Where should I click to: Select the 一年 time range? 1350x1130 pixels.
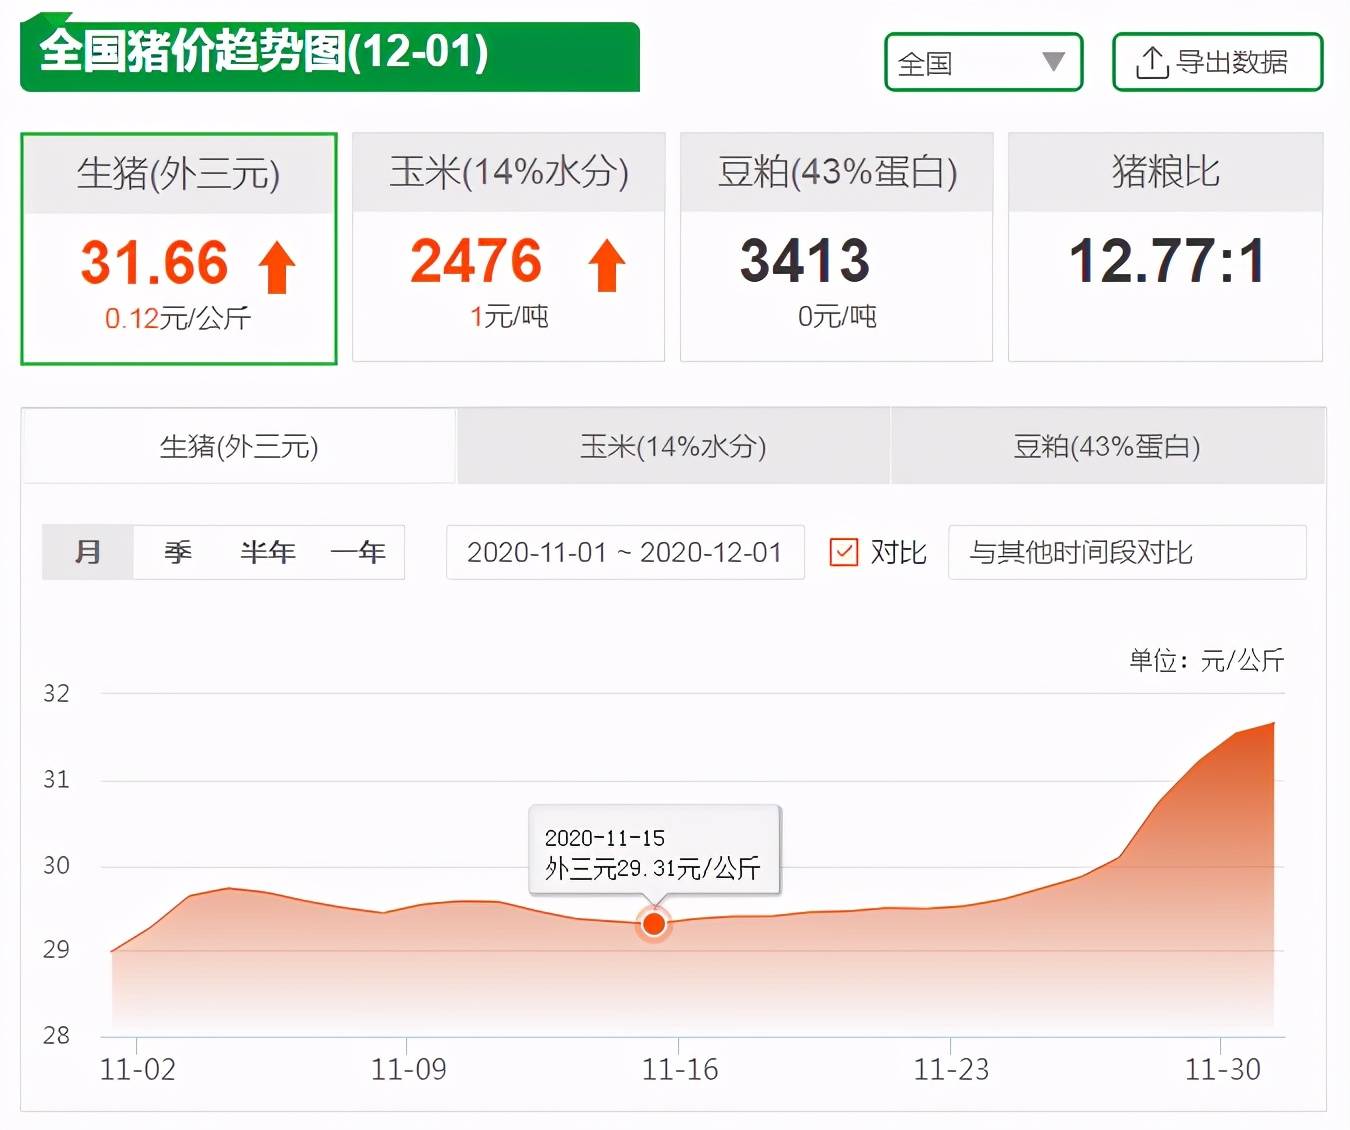point(358,552)
